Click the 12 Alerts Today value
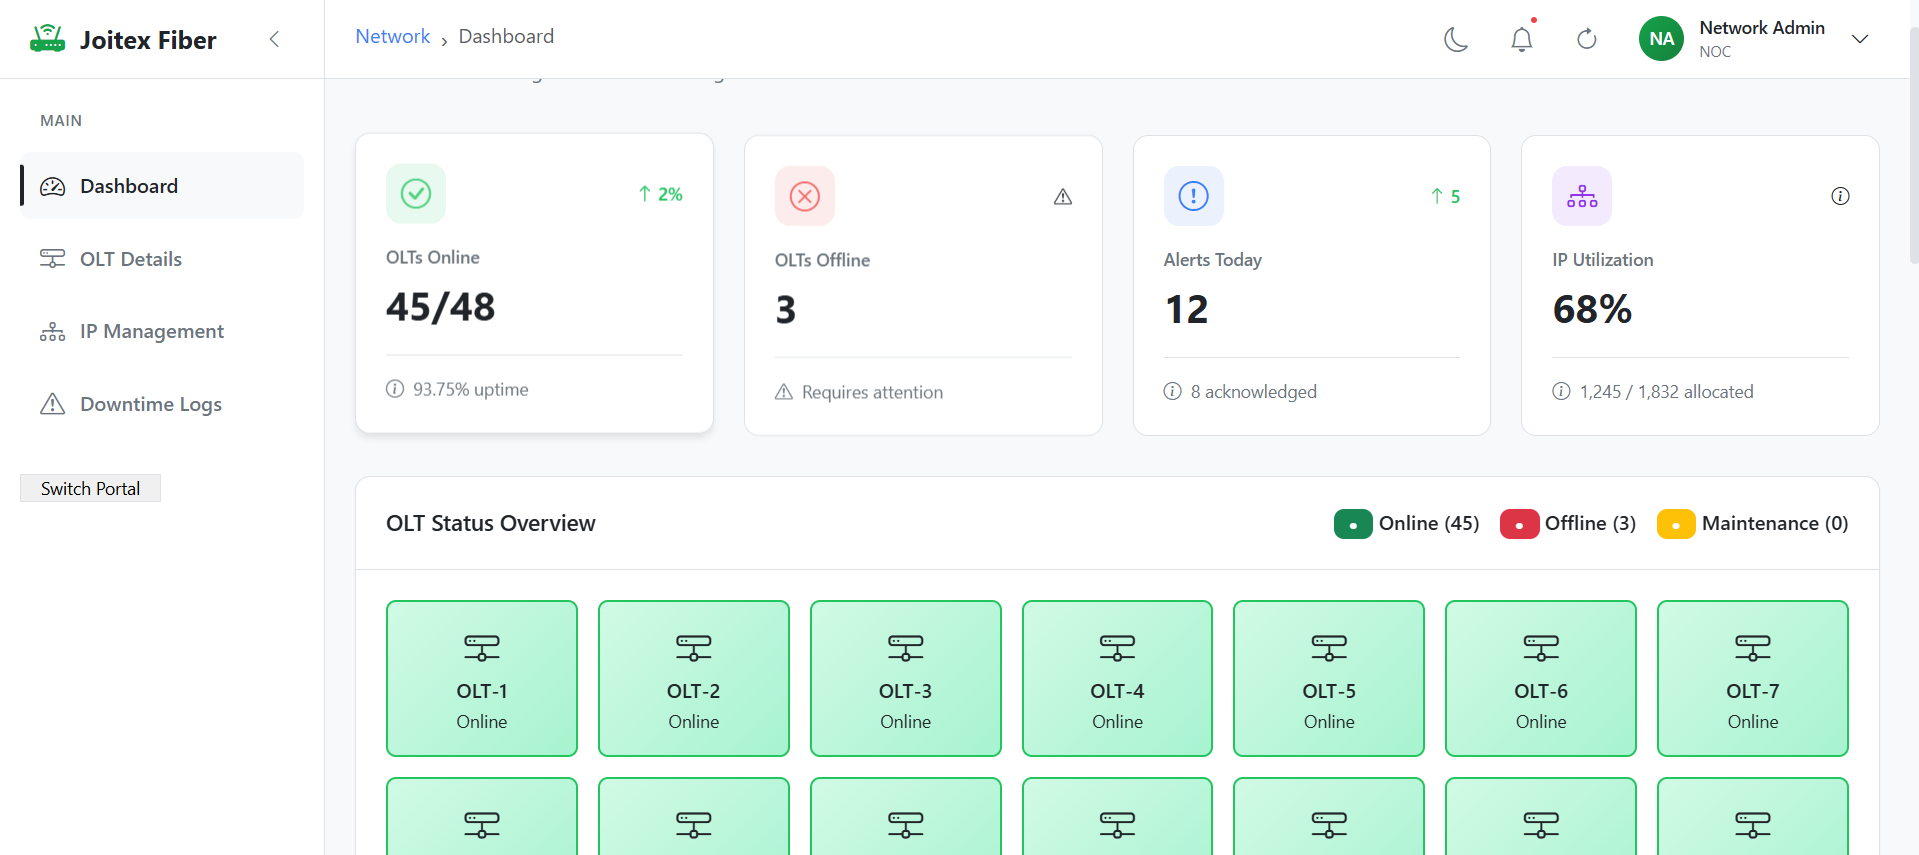The image size is (1919, 855). [1187, 310]
